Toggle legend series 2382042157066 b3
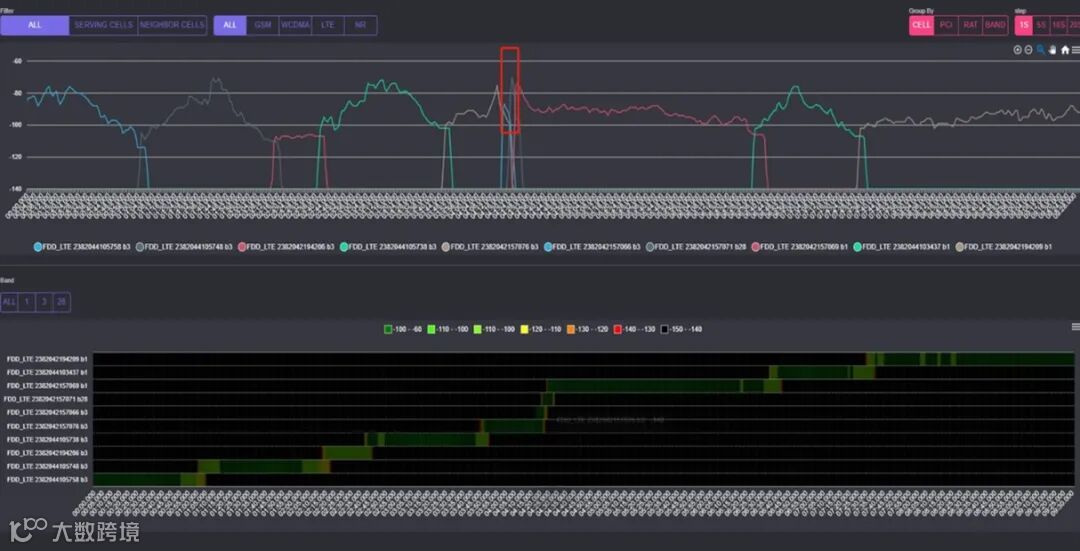 pyautogui.click(x=592, y=247)
